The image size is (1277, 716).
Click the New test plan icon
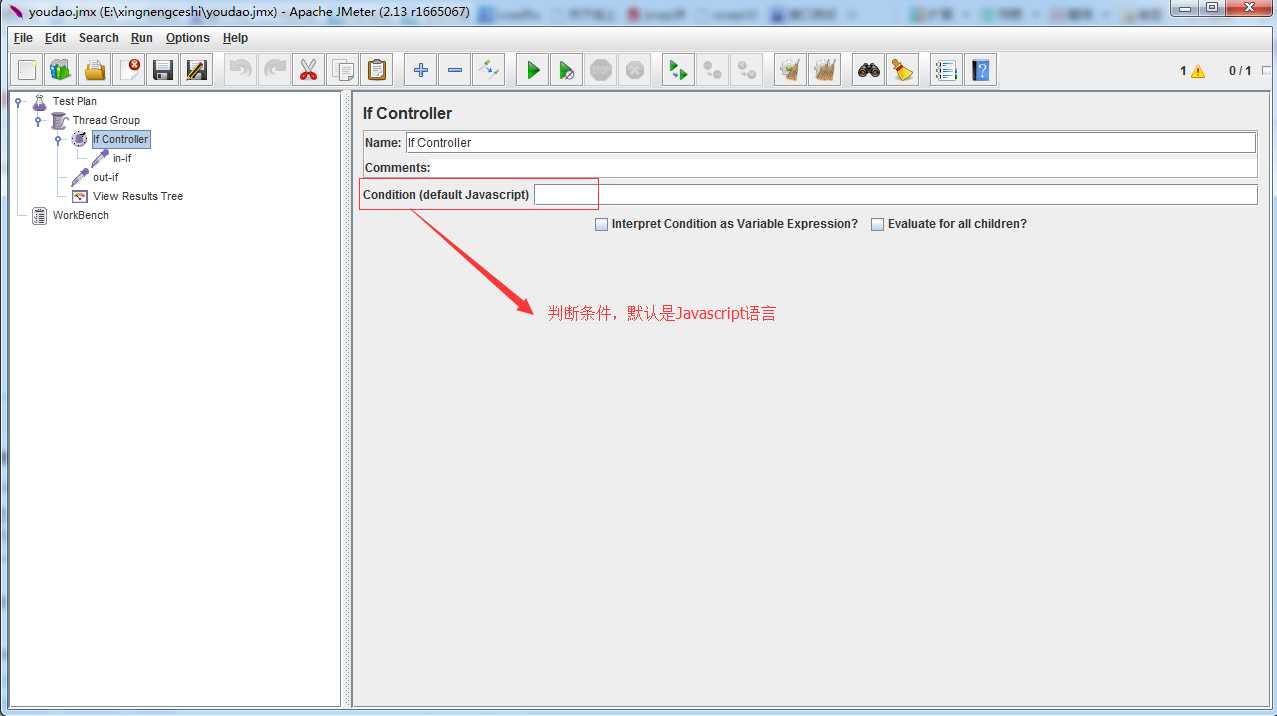(x=27, y=70)
